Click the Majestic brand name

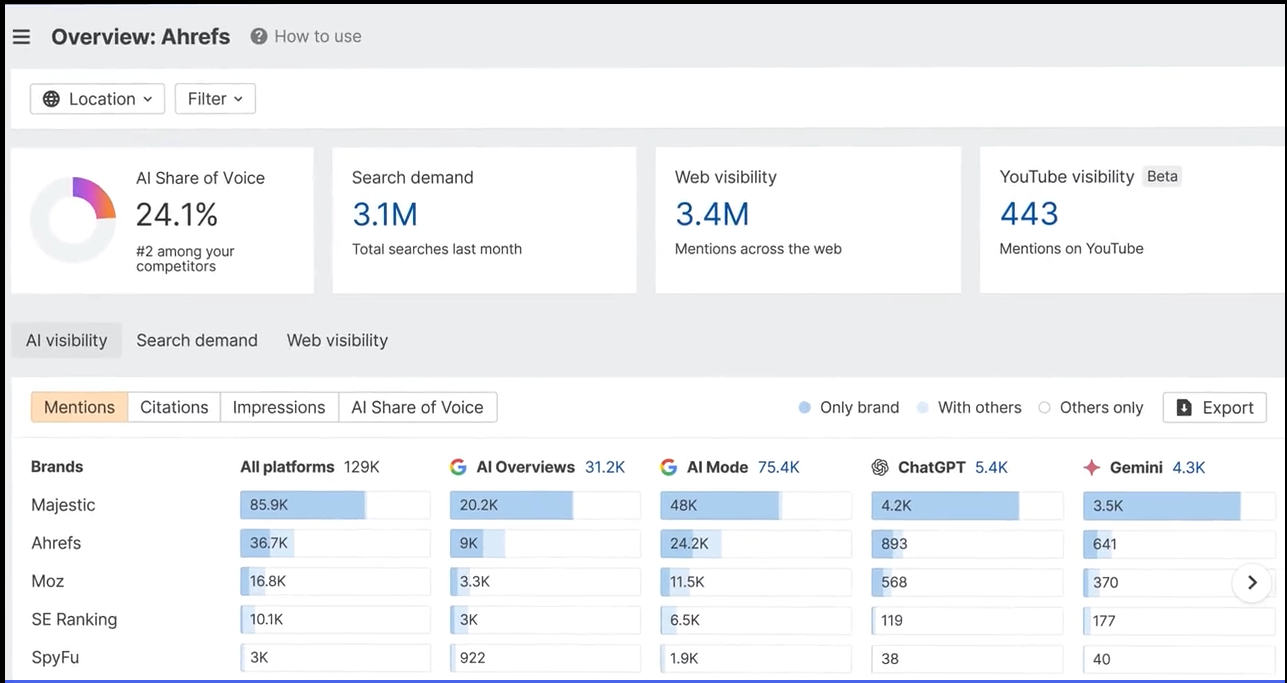tap(63, 505)
